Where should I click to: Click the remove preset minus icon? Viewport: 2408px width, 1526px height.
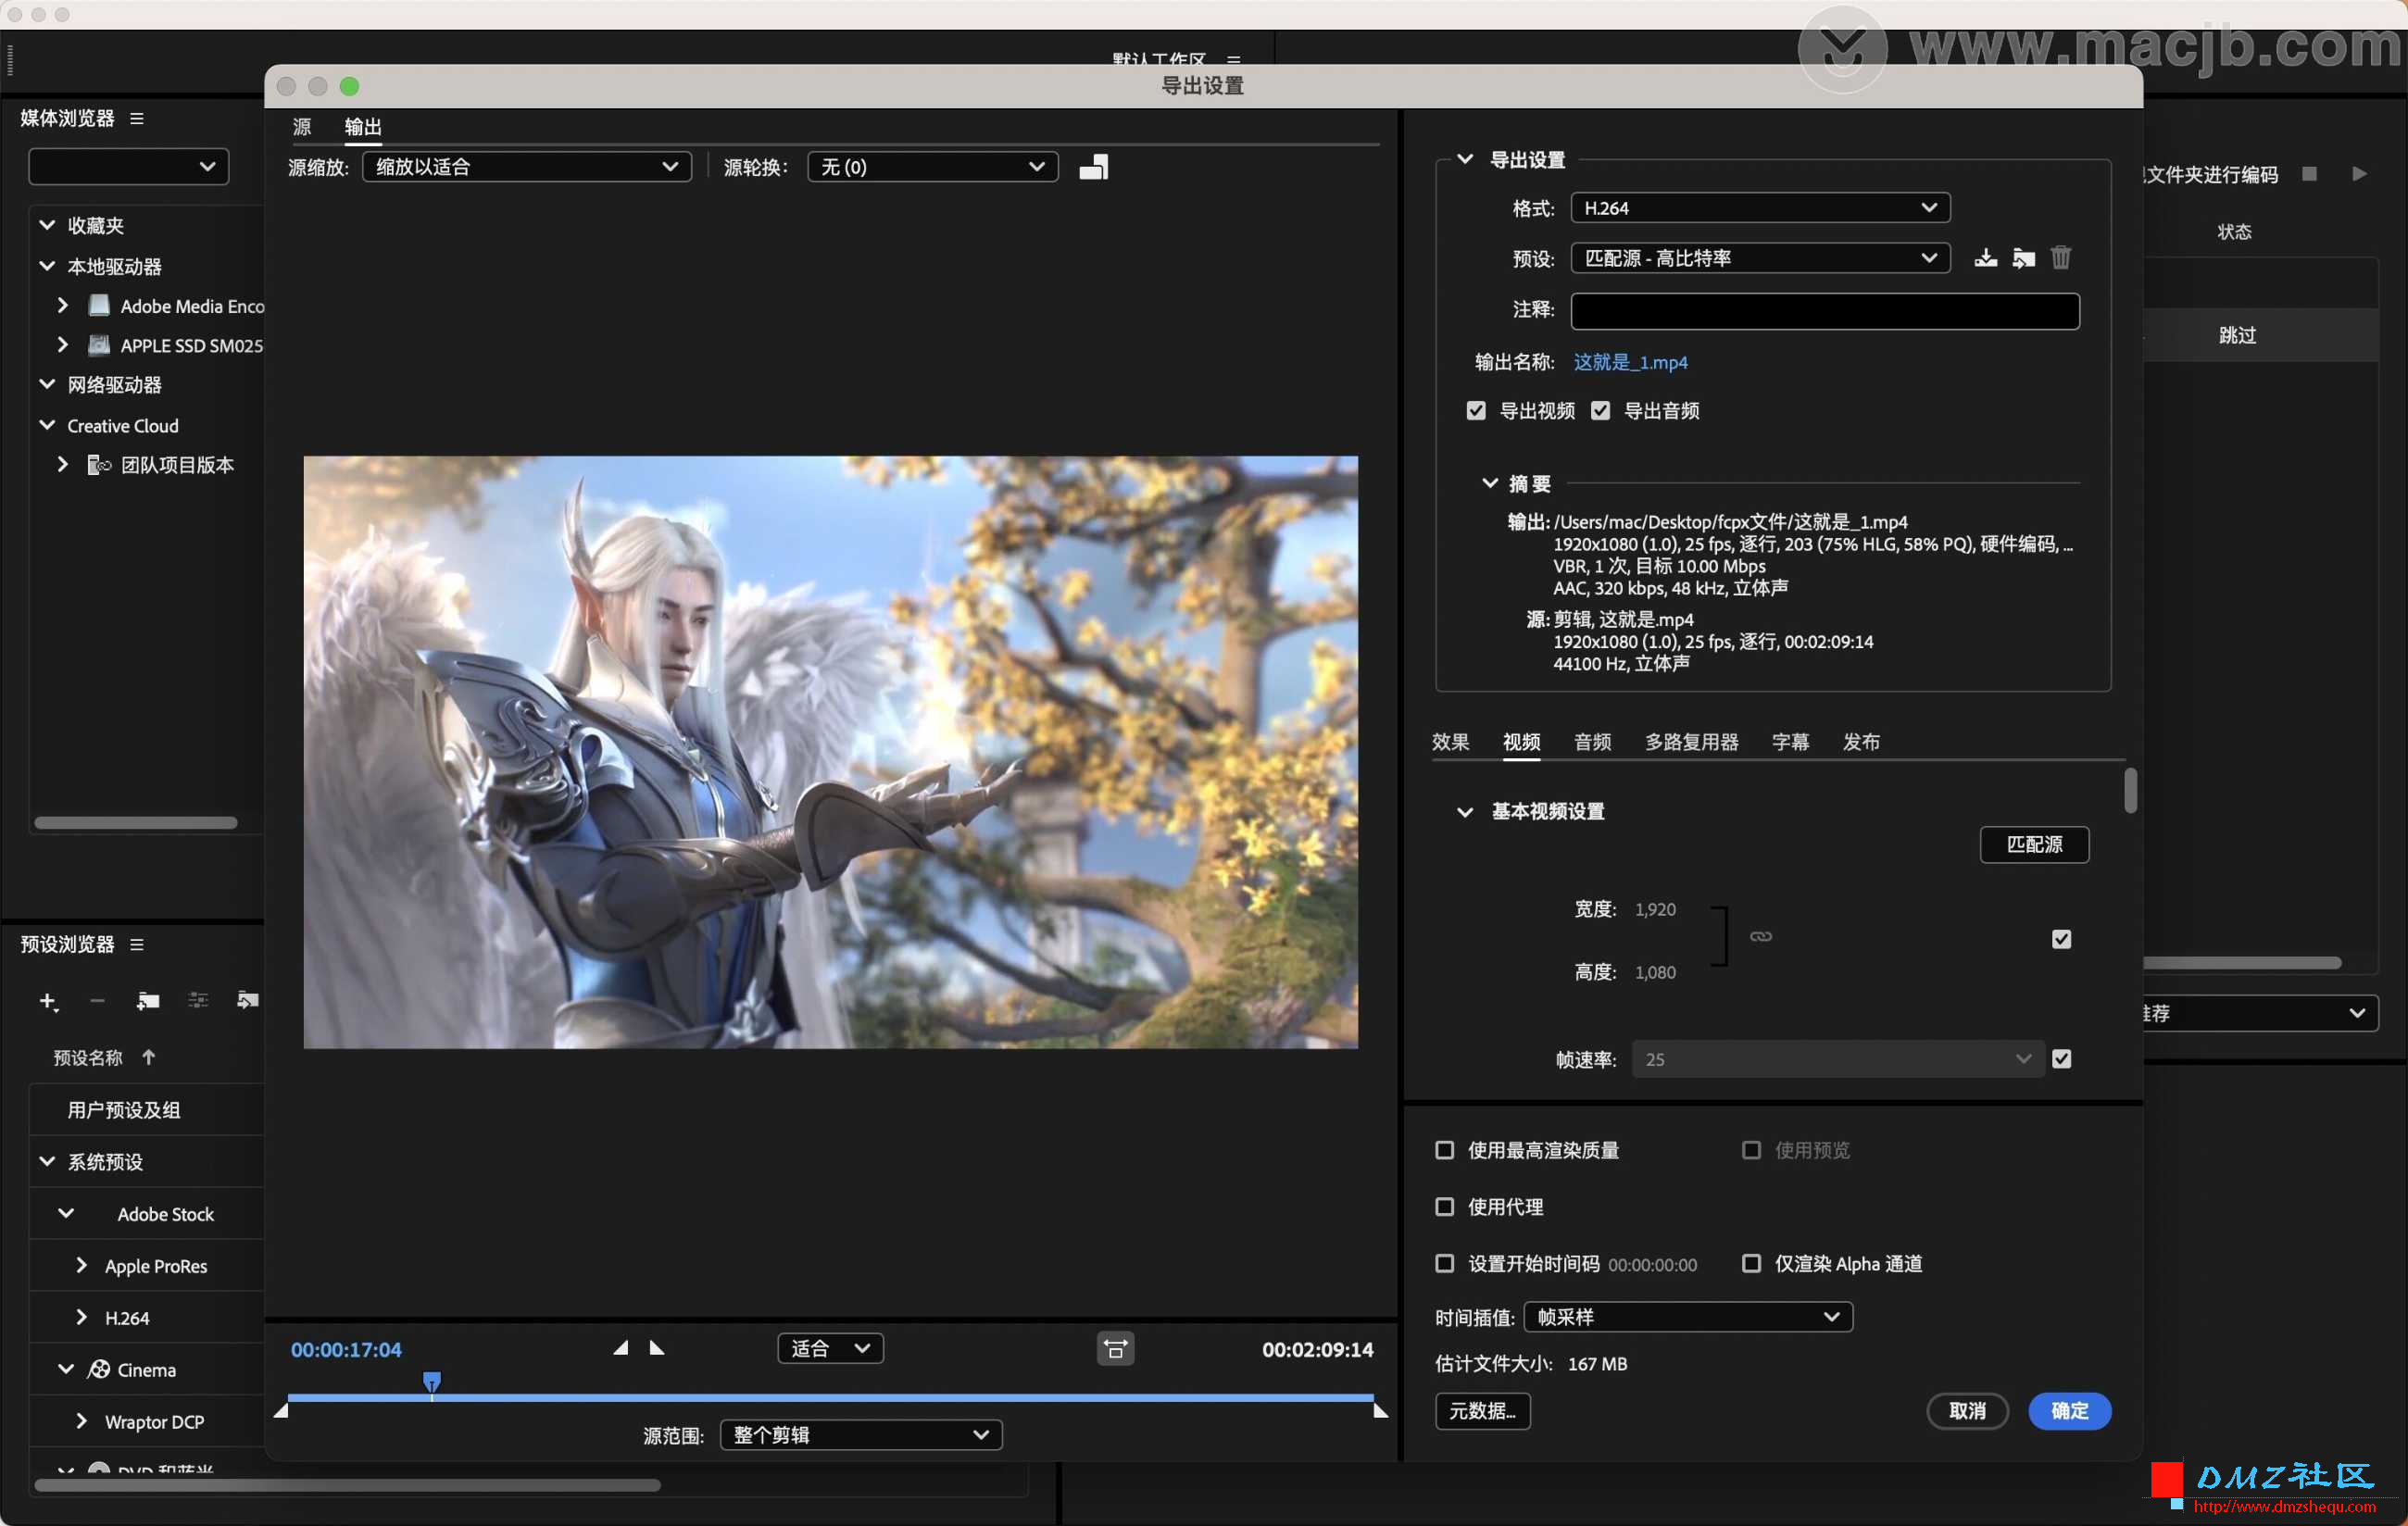[97, 1001]
